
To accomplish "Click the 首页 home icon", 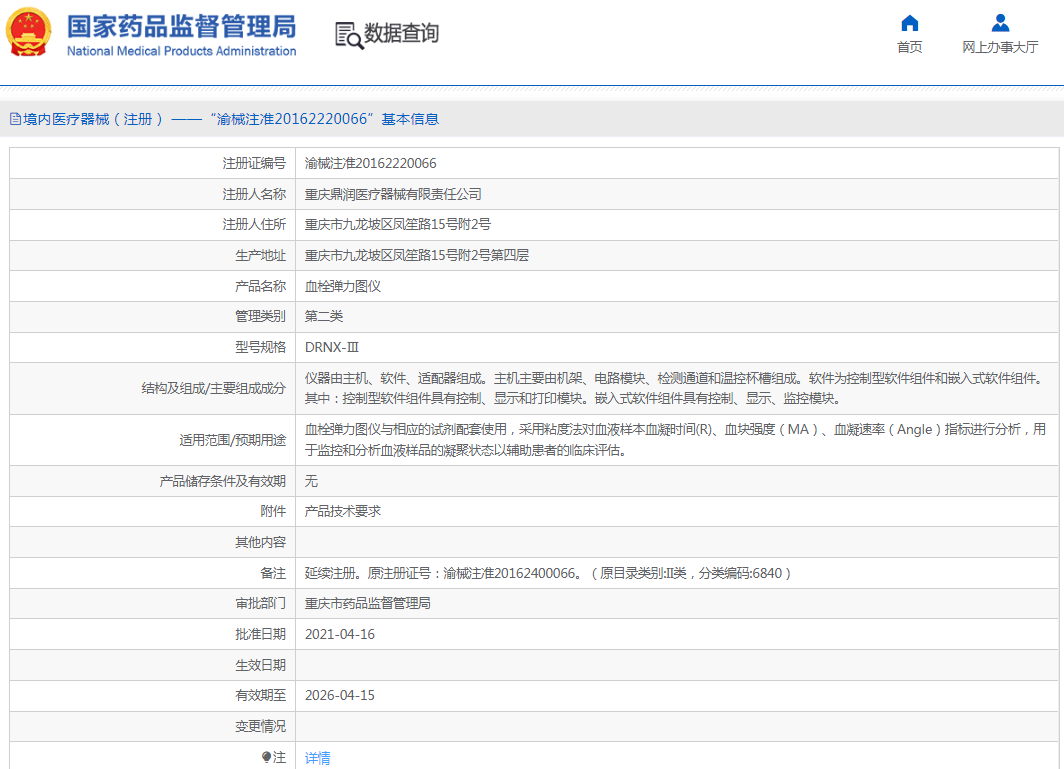I will (x=909, y=23).
